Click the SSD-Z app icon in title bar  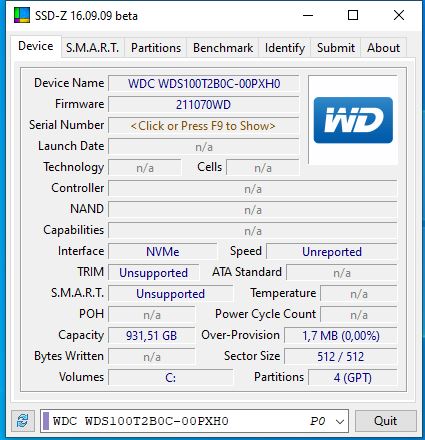(22, 15)
